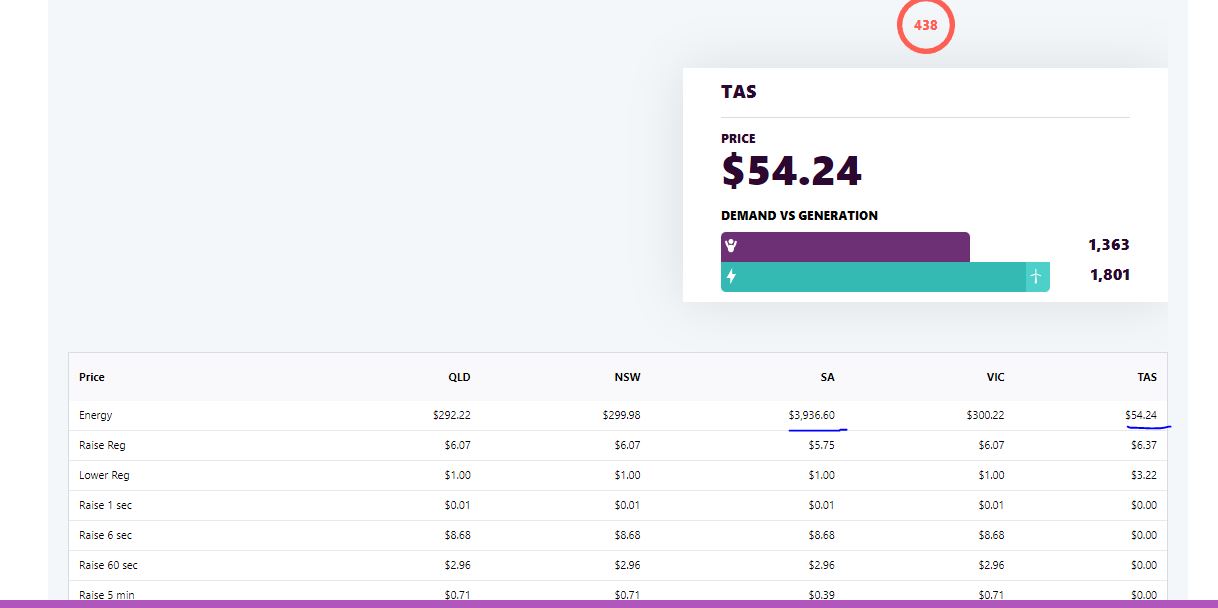Click TAS Raise 6 sec value $0.00
This screenshot has width=1218, height=608.
point(1144,535)
